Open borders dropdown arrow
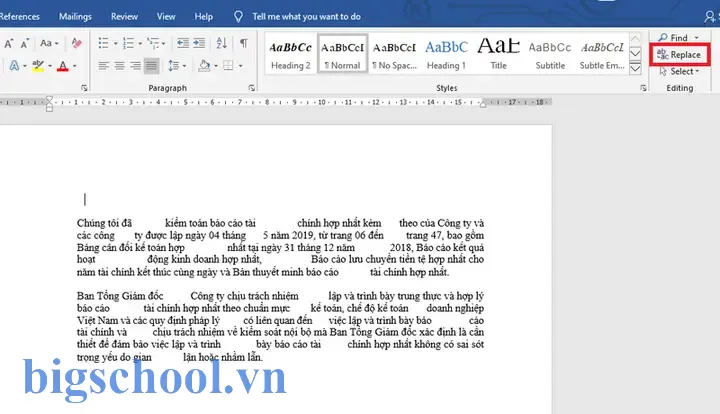 click(x=240, y=66)
